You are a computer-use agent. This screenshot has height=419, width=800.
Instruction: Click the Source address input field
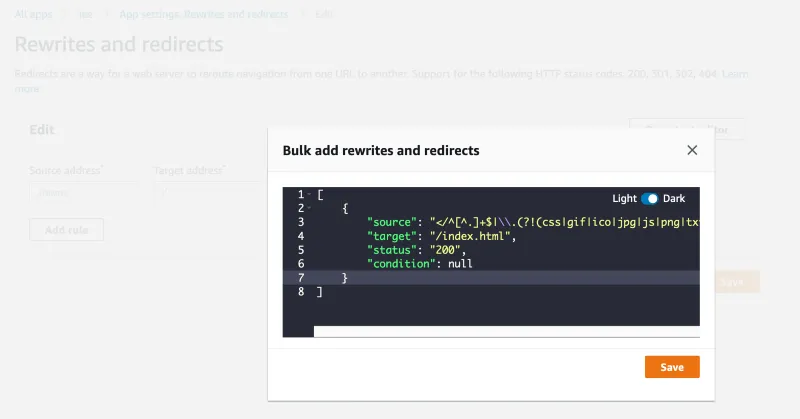coord(80,191)
